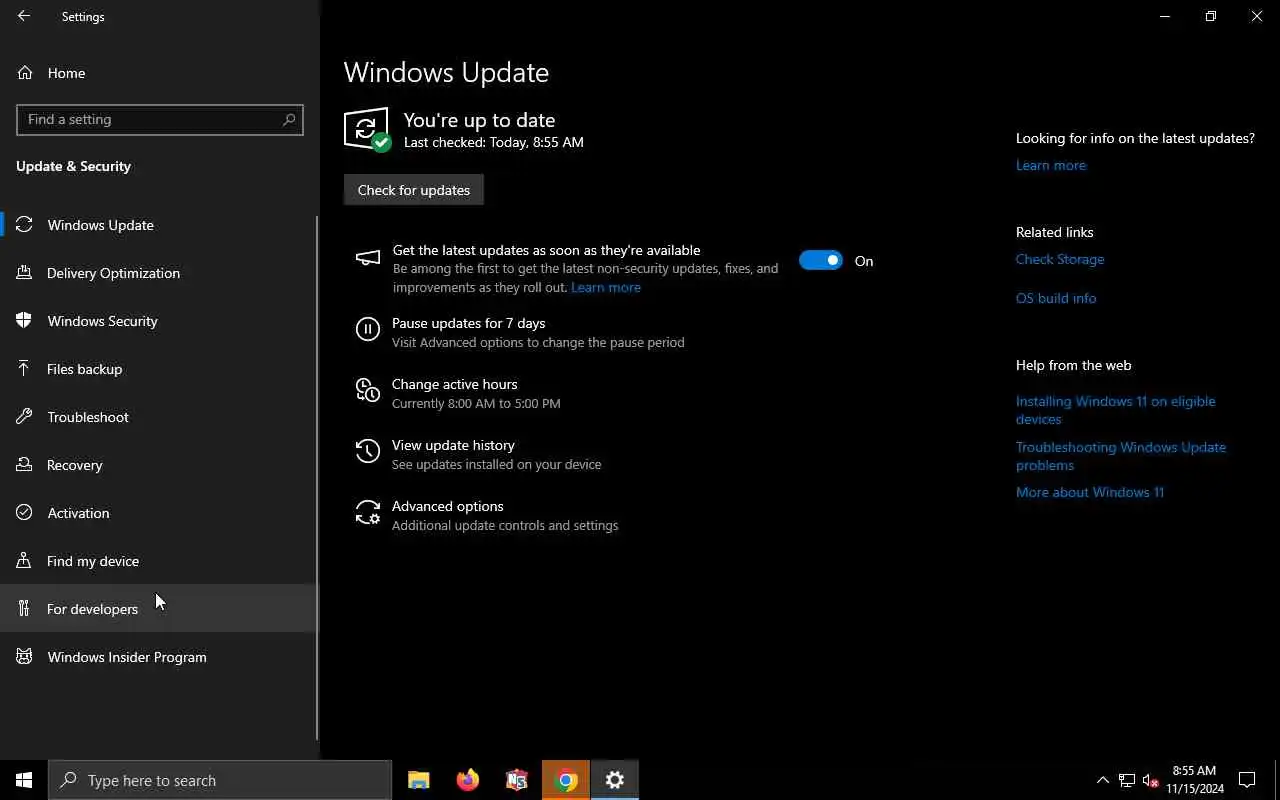
Task: Open the For developers page
Action: (160, 609)
